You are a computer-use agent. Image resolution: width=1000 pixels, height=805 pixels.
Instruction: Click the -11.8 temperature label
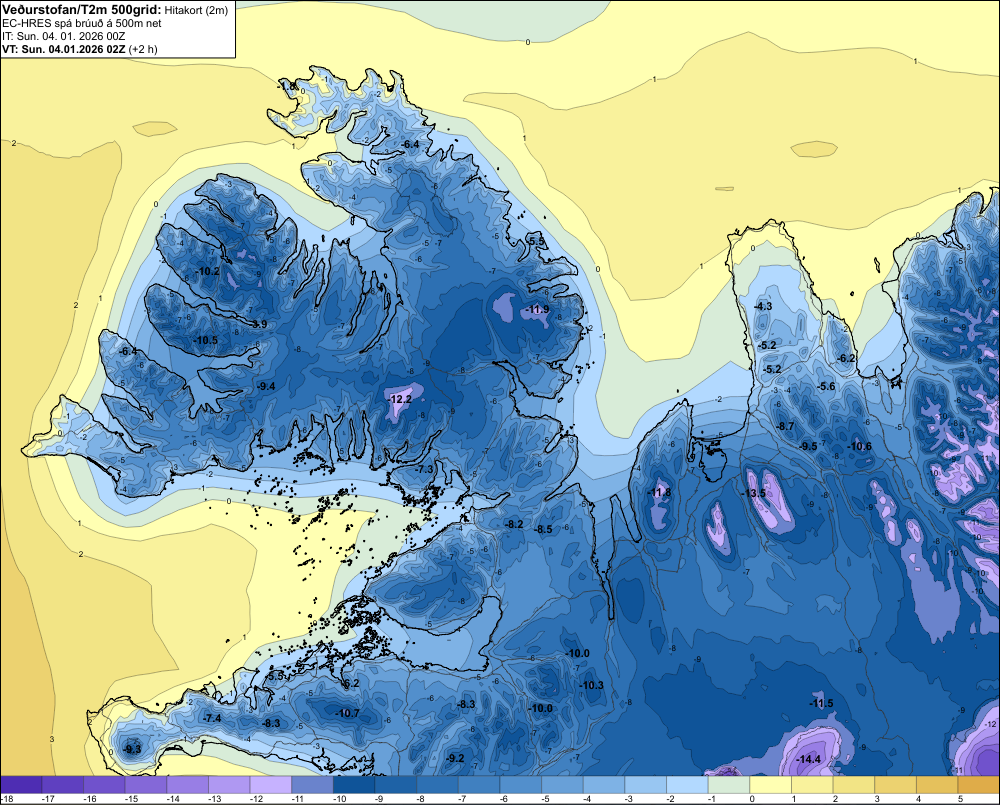(659, 492)
